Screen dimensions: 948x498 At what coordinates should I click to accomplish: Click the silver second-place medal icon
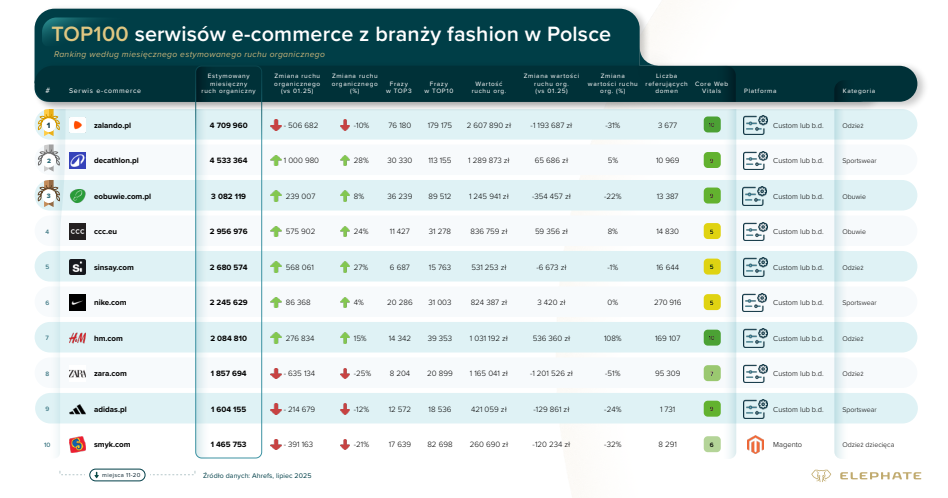click(x=48, y=158)
